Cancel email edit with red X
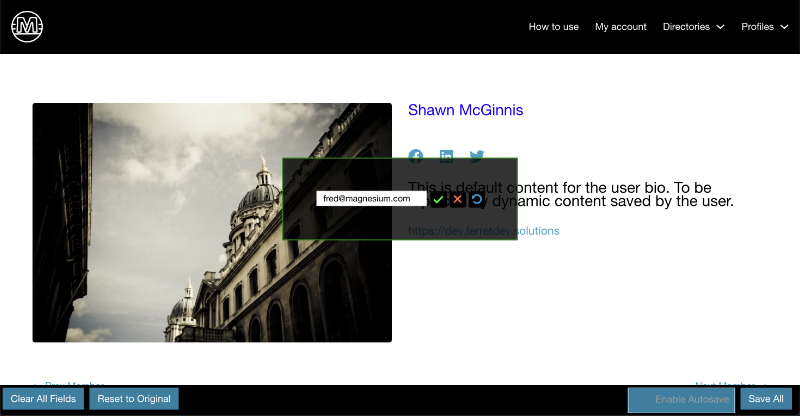Image resolution: width=800 pixels, height=416 pixels. tap(457, 199)
